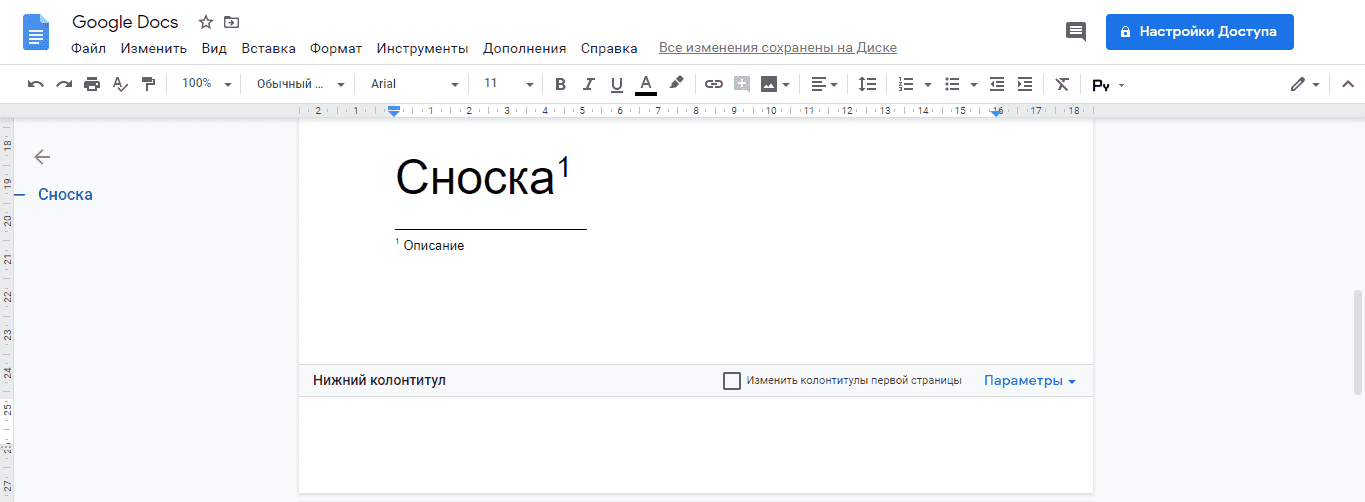Click the Print icon in toolbar
This screenshot has width=1365, height=502.
click(92, 84)
